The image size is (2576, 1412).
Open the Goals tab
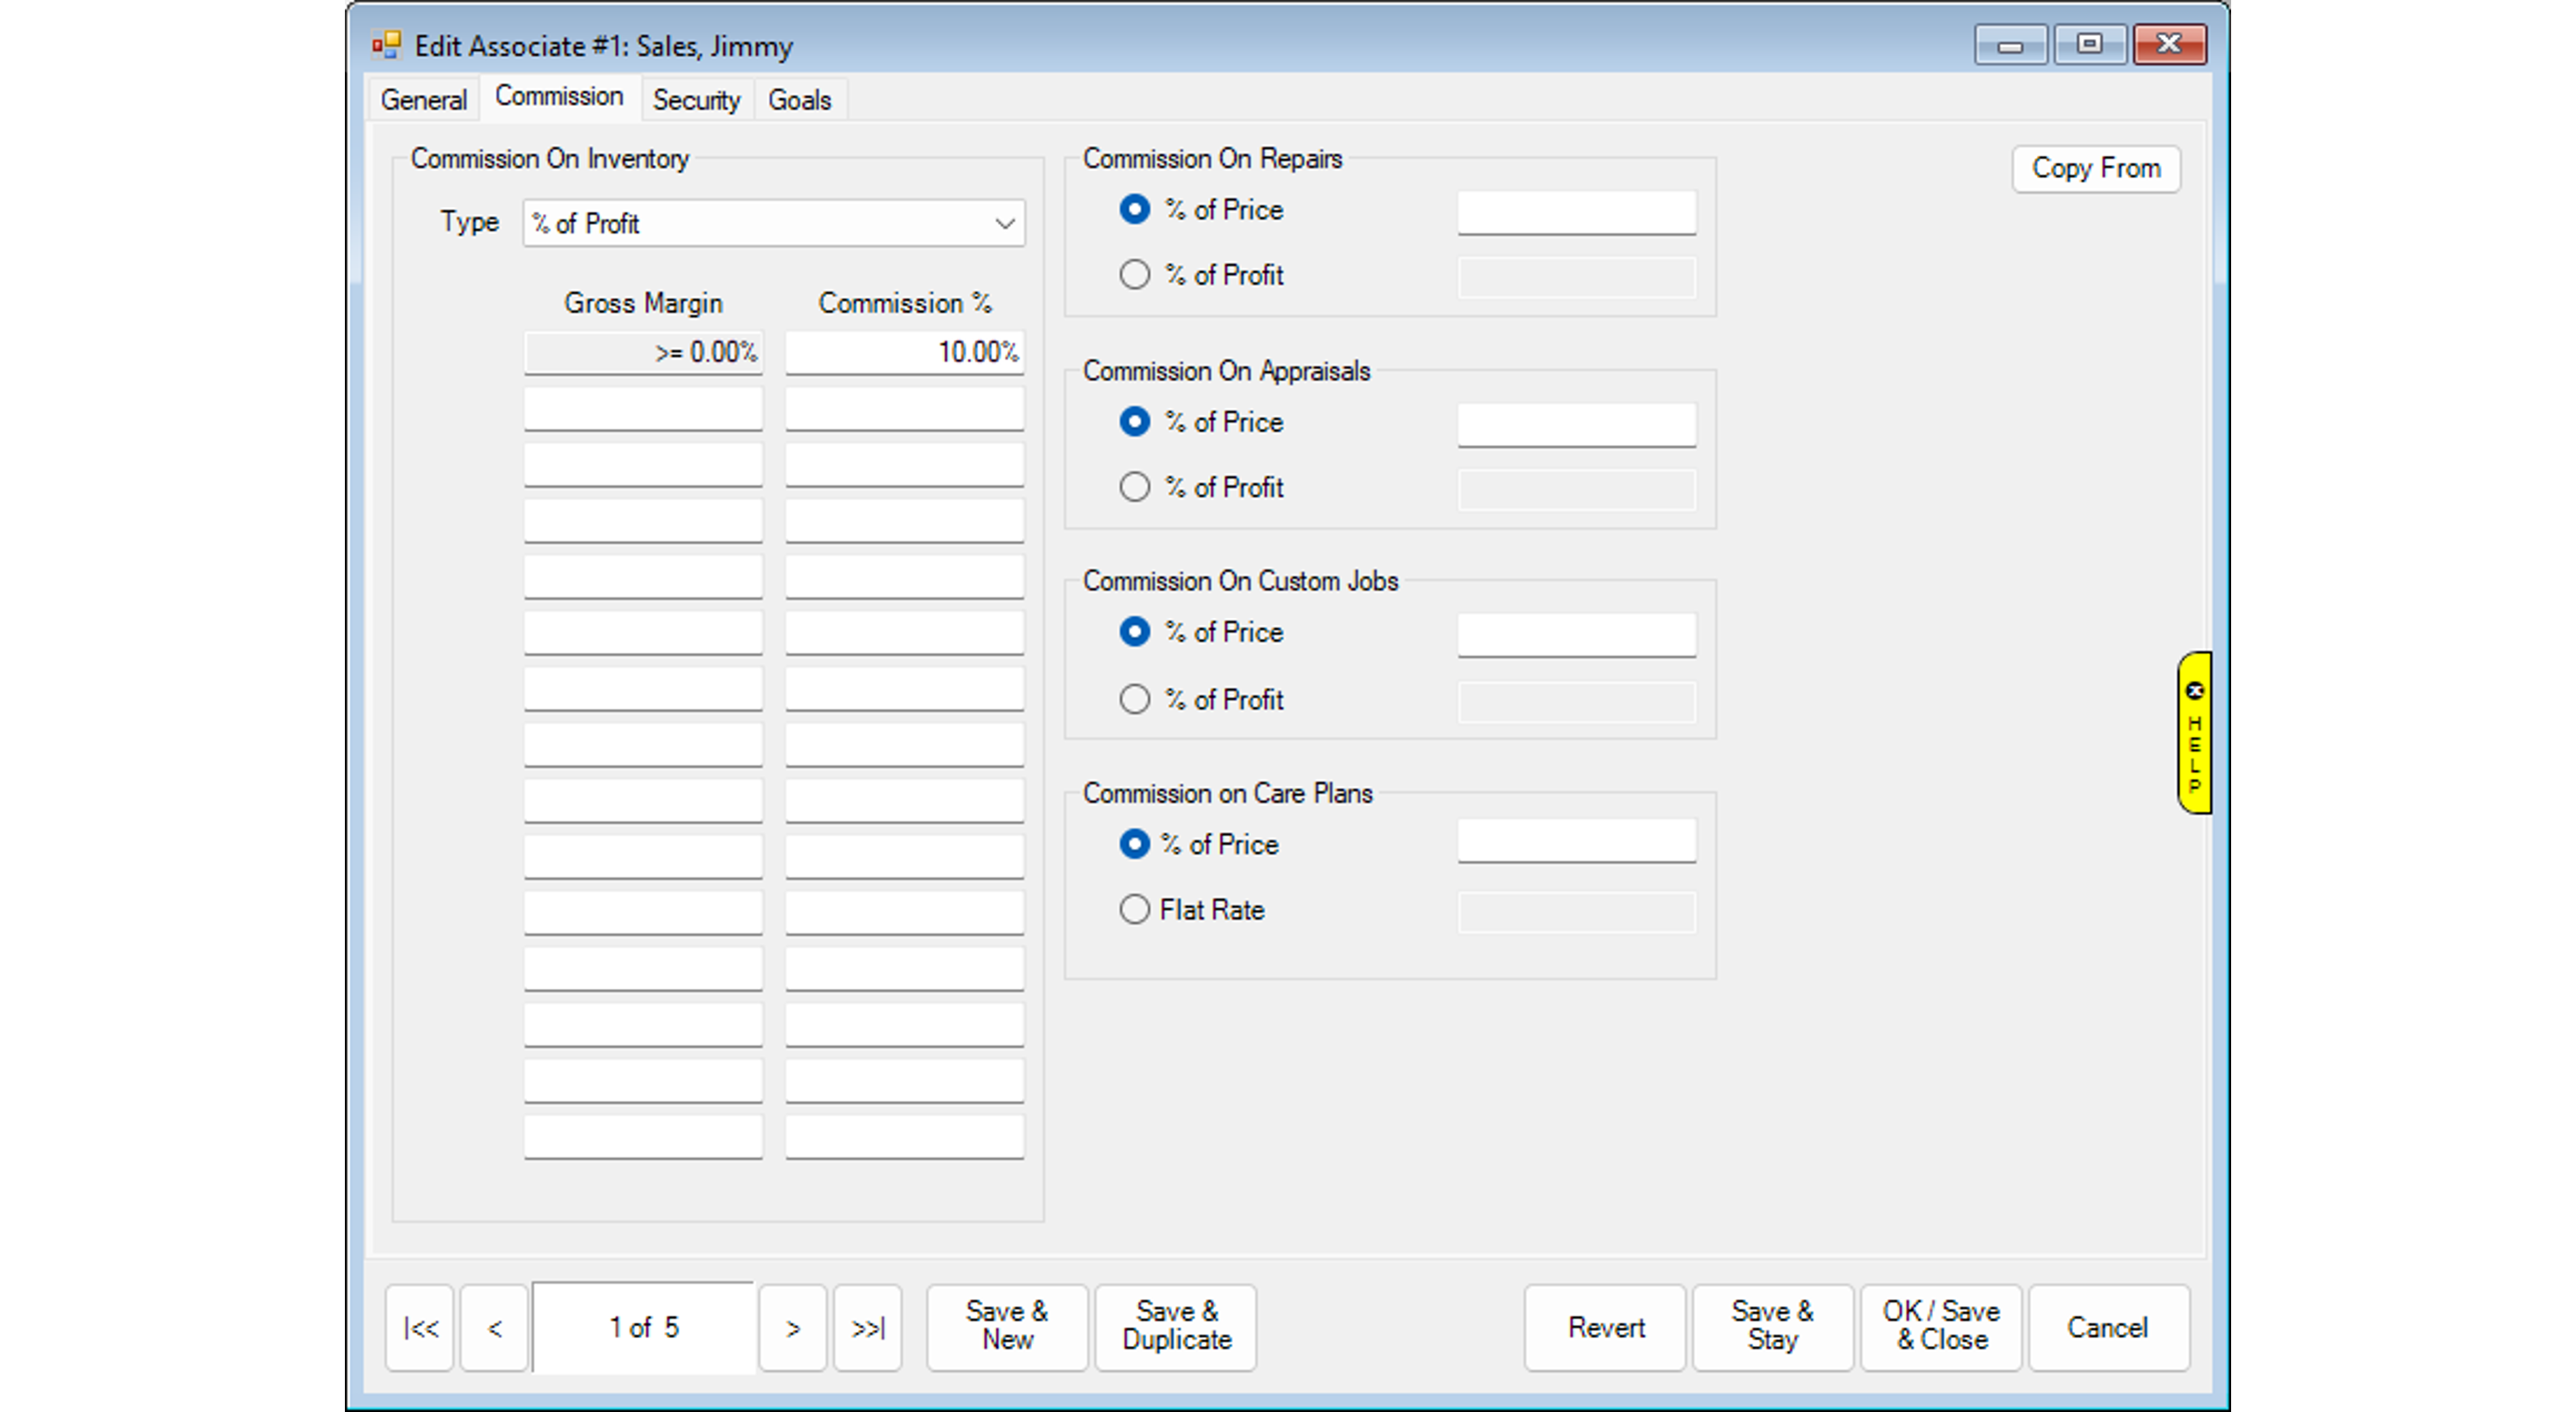(x=799, y=100)
